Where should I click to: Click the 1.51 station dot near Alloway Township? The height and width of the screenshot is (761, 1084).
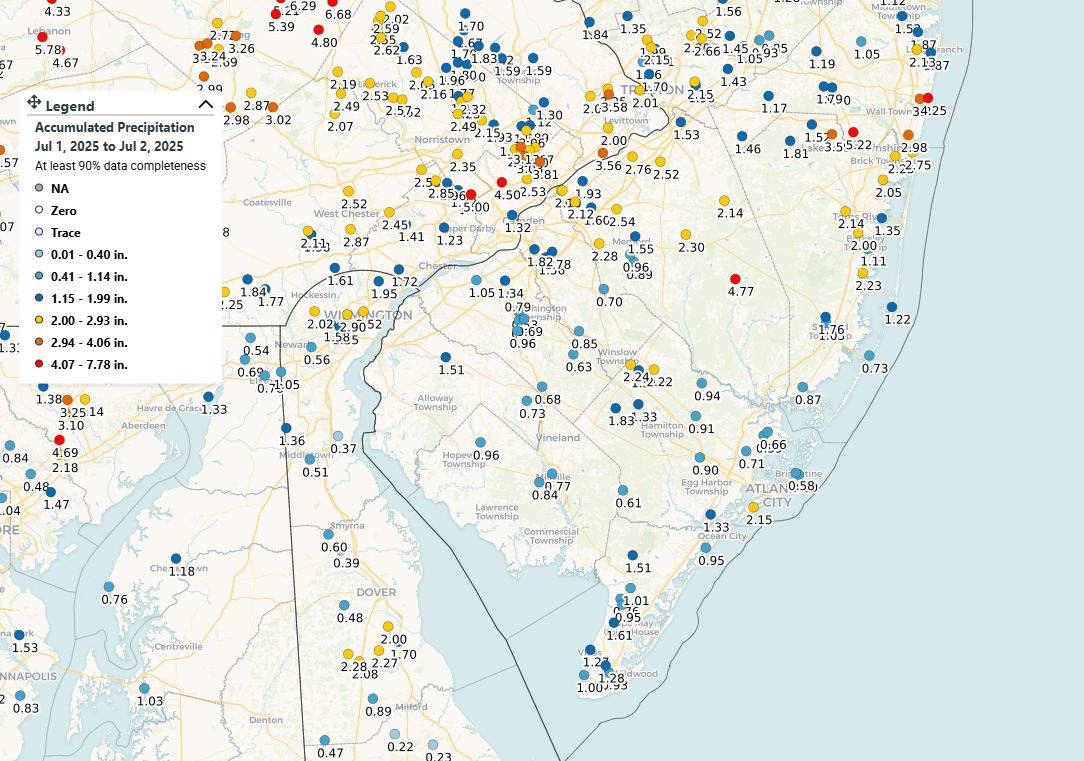click(446, 357)
